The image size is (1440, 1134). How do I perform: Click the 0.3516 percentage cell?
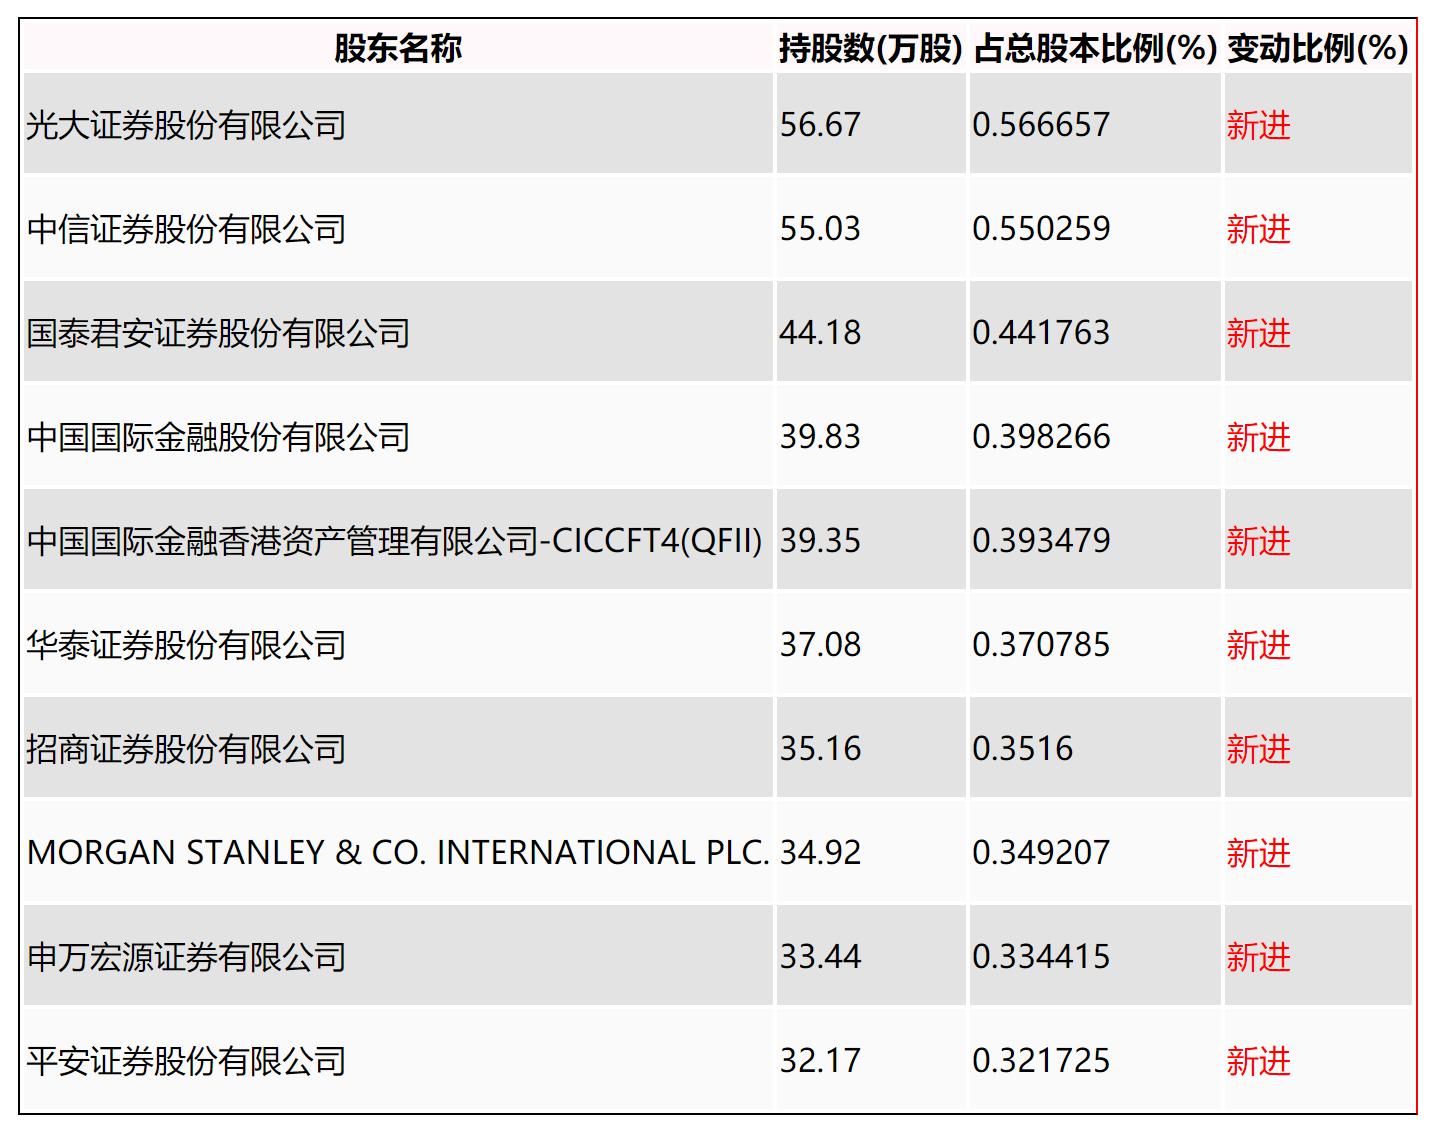click(x=1022, y=749)
